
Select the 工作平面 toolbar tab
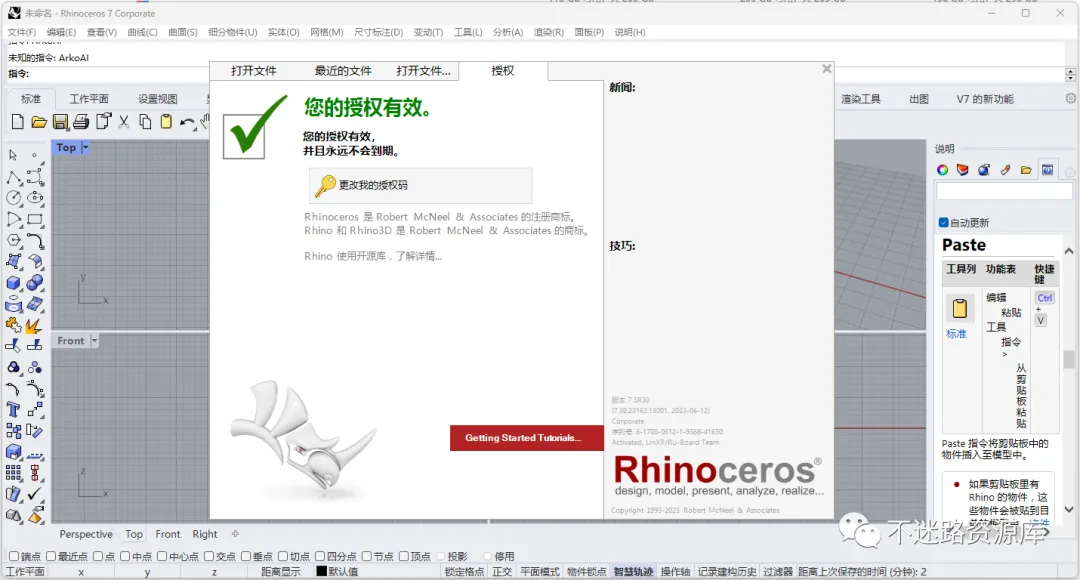[89, 99]
